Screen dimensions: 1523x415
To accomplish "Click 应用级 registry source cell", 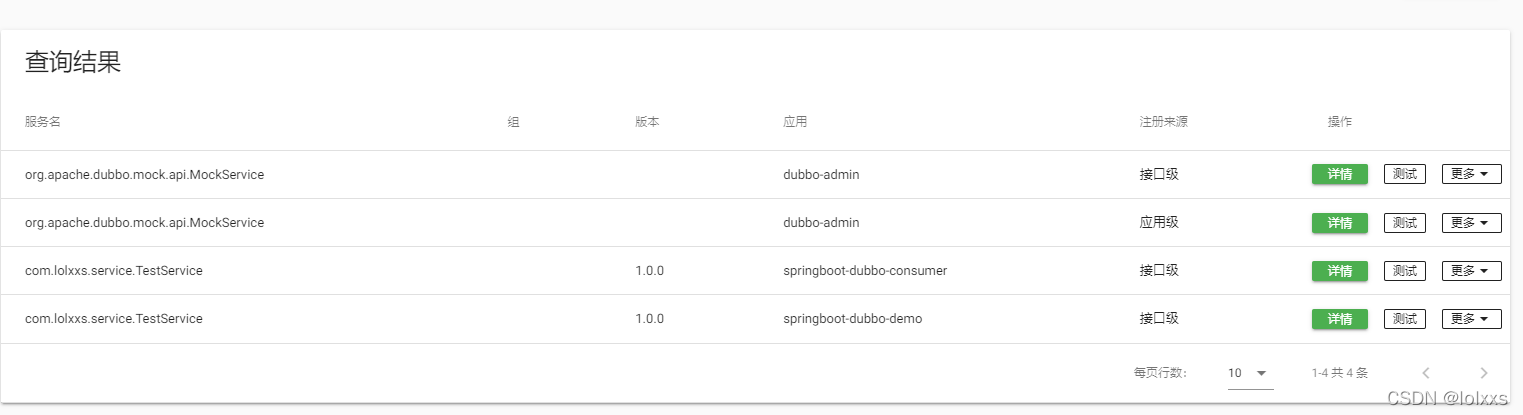I will (1159, 223).
